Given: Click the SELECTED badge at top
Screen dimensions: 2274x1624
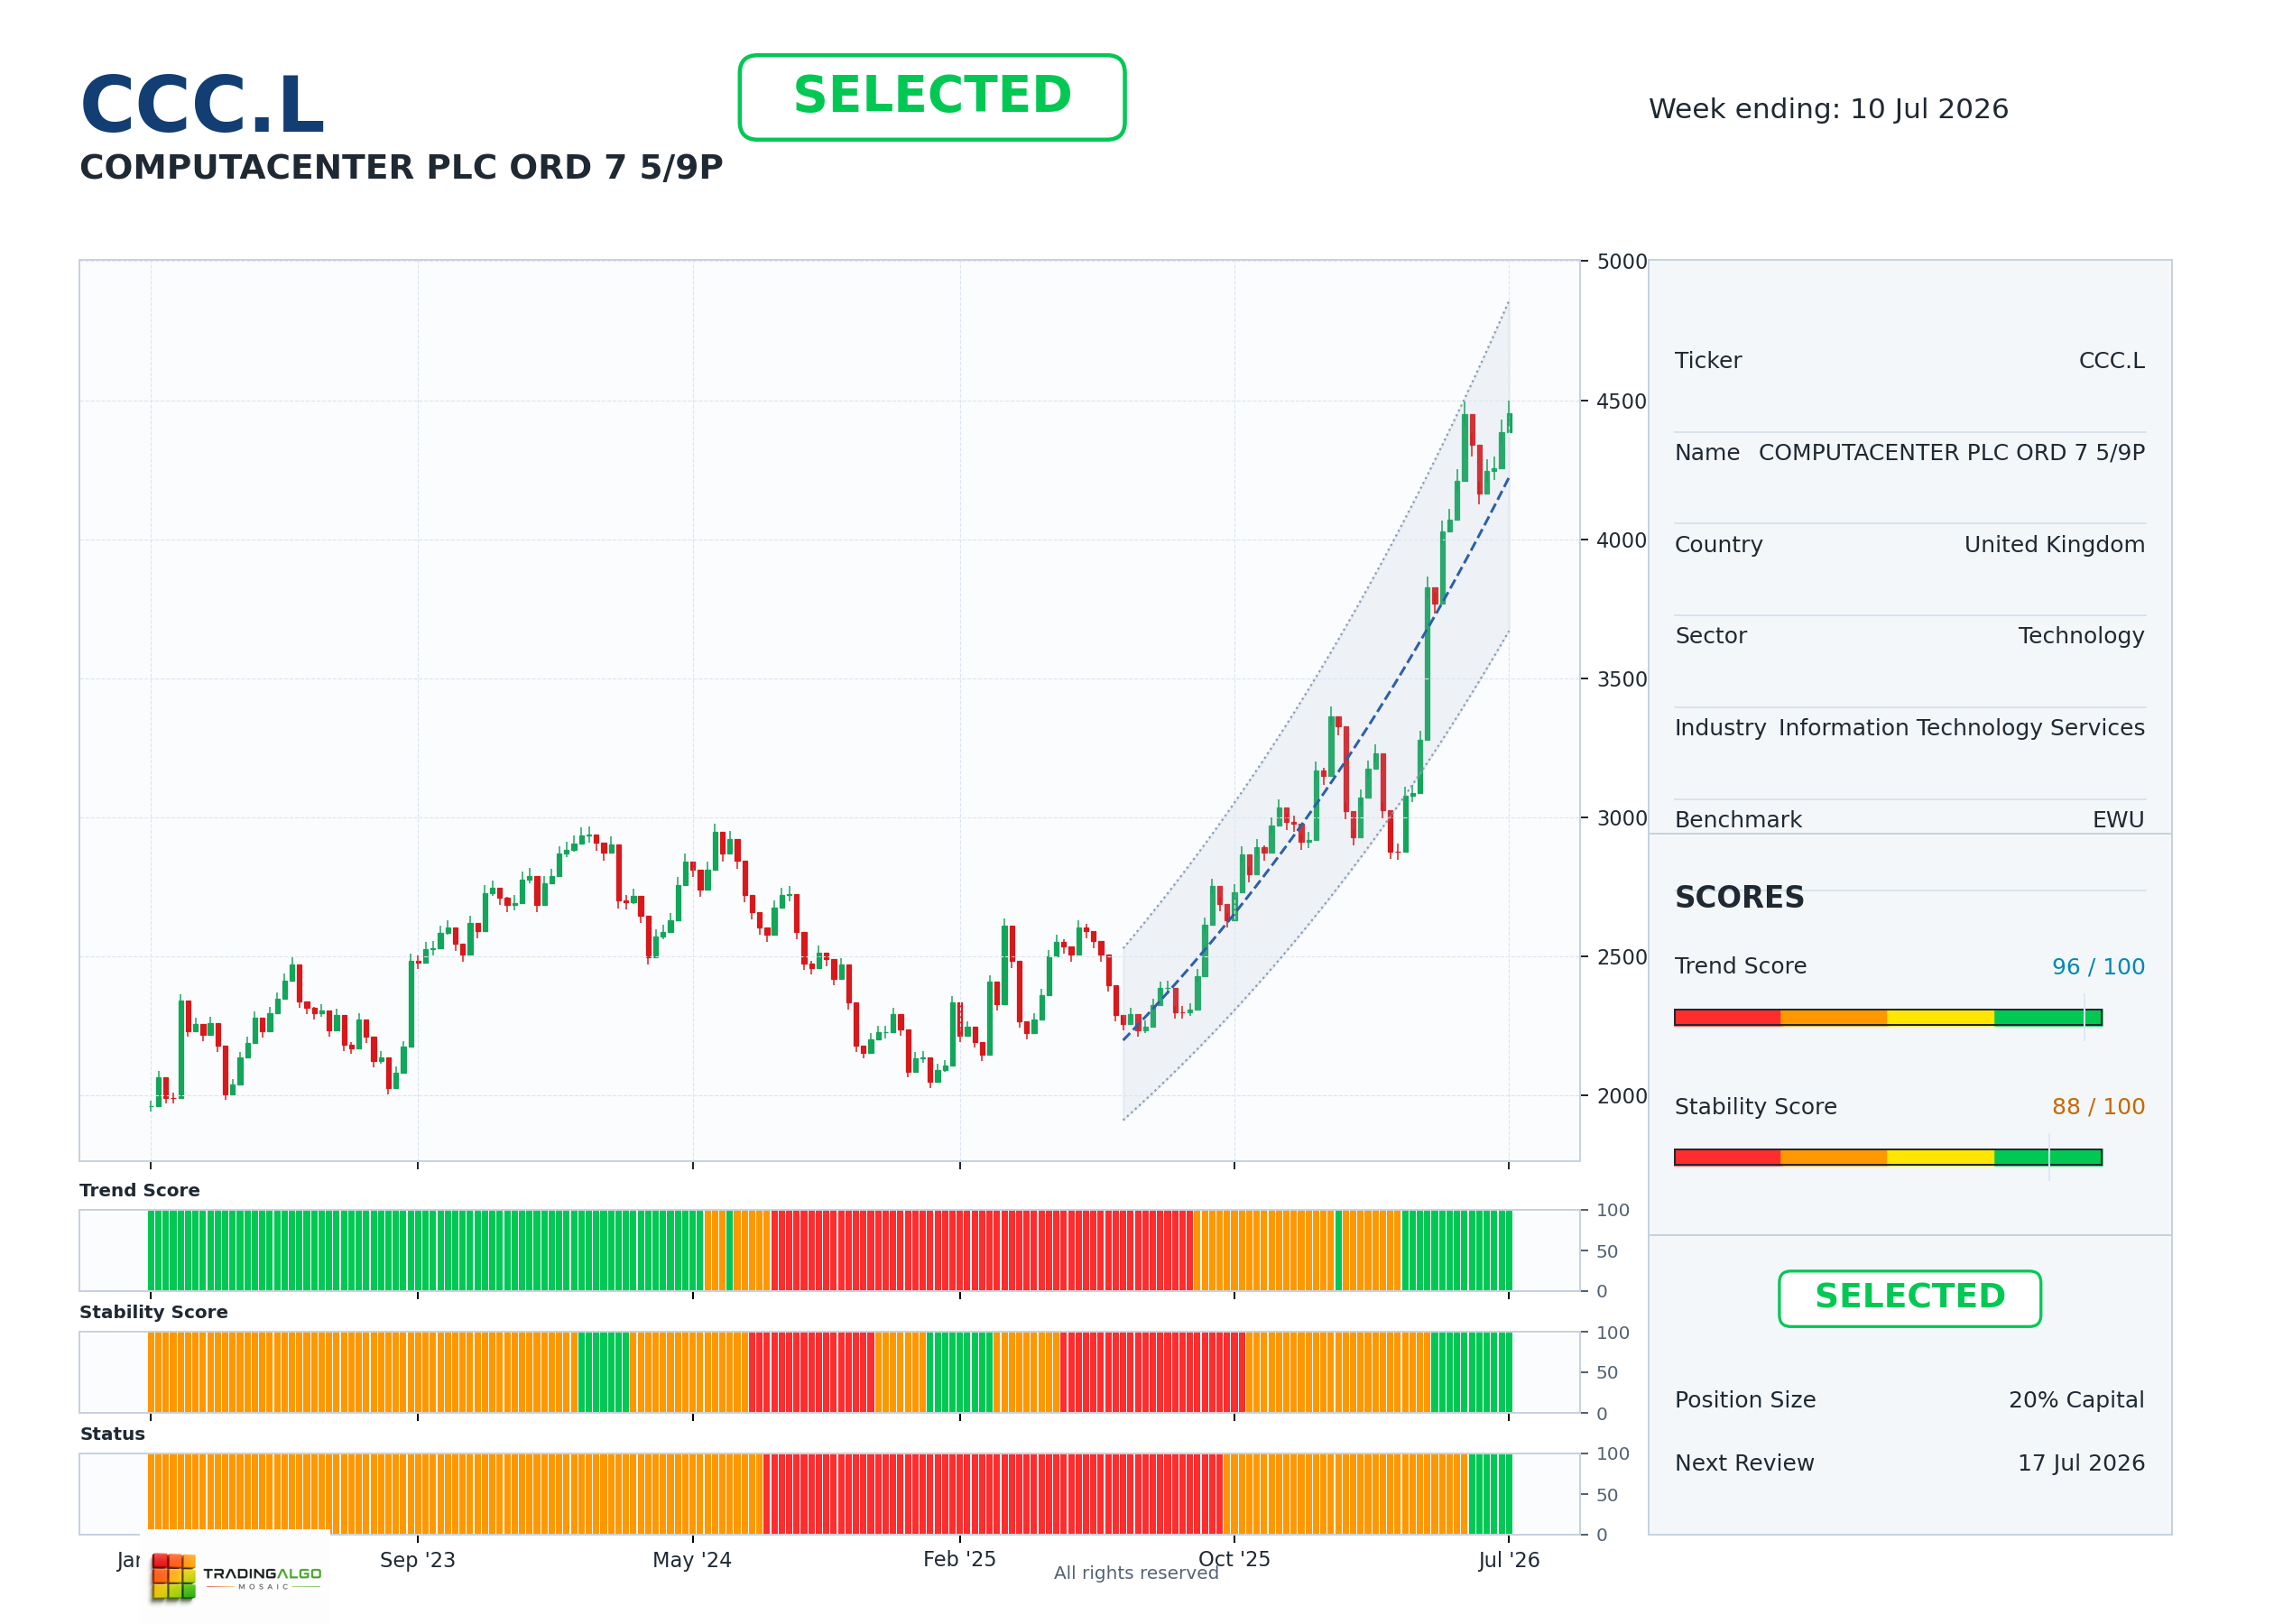Looking at the screenshot, I should point(932,97).
